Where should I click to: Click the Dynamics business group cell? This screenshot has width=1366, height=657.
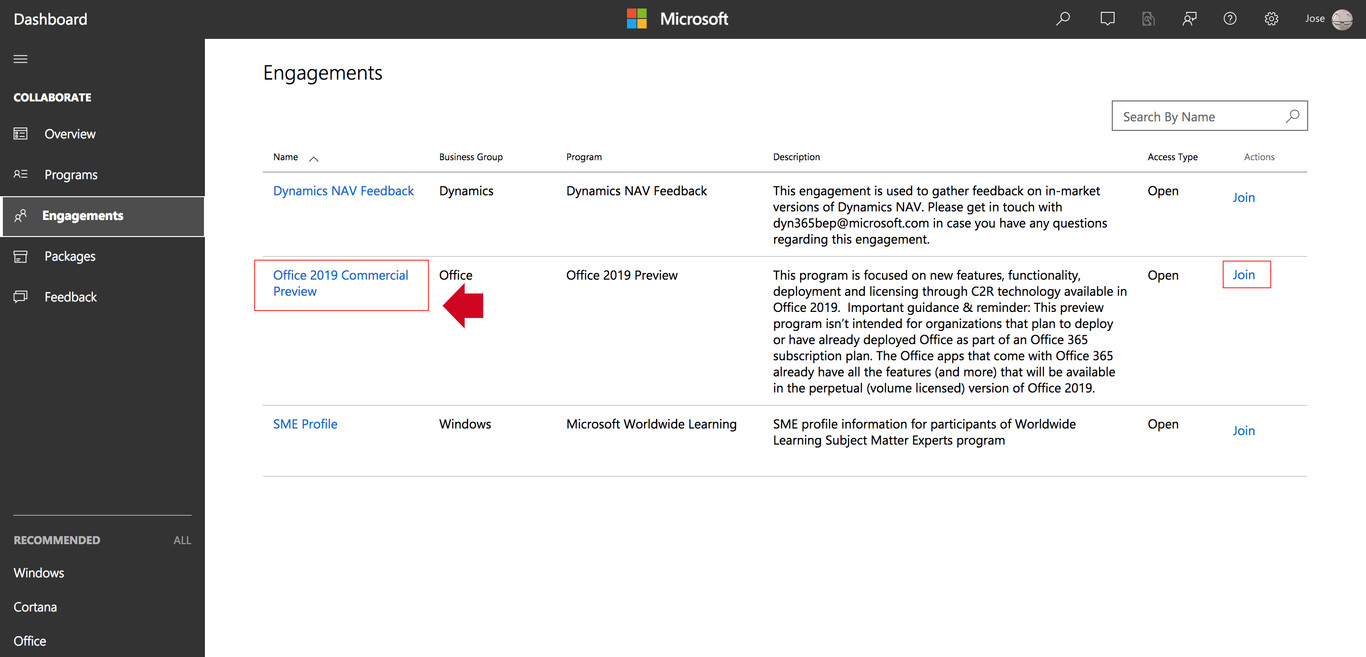(x=466, y=191)
